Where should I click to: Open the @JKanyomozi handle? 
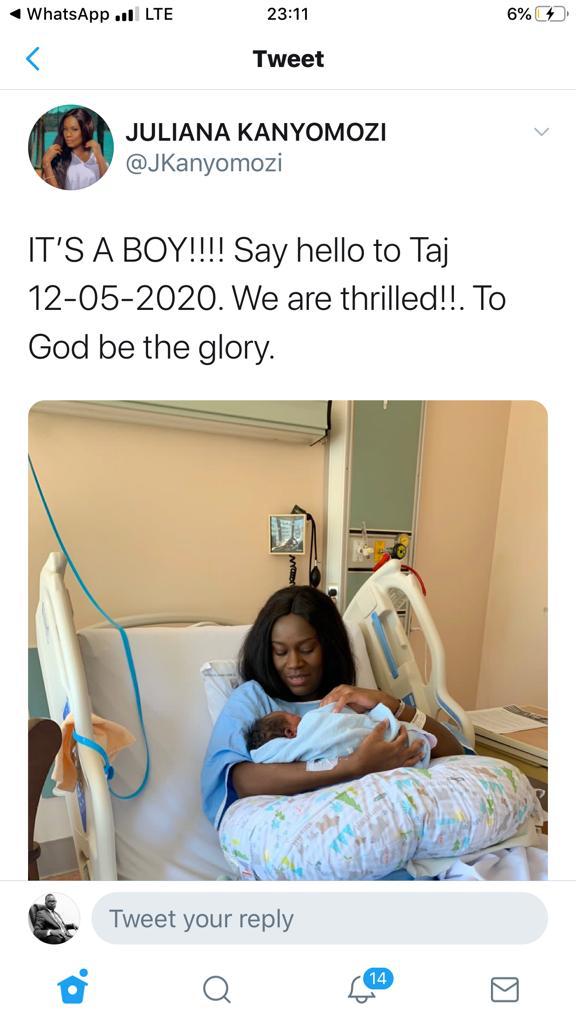pyautogui.click(x=203, y=163)
